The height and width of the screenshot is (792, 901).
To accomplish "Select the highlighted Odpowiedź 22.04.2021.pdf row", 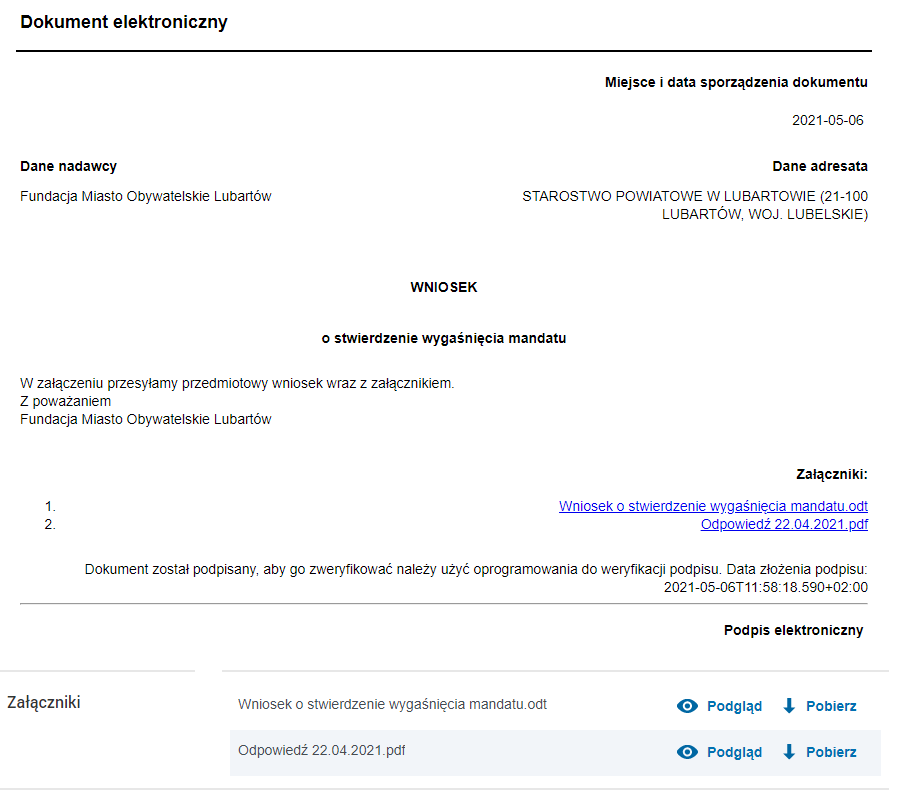I will point(555,752).
